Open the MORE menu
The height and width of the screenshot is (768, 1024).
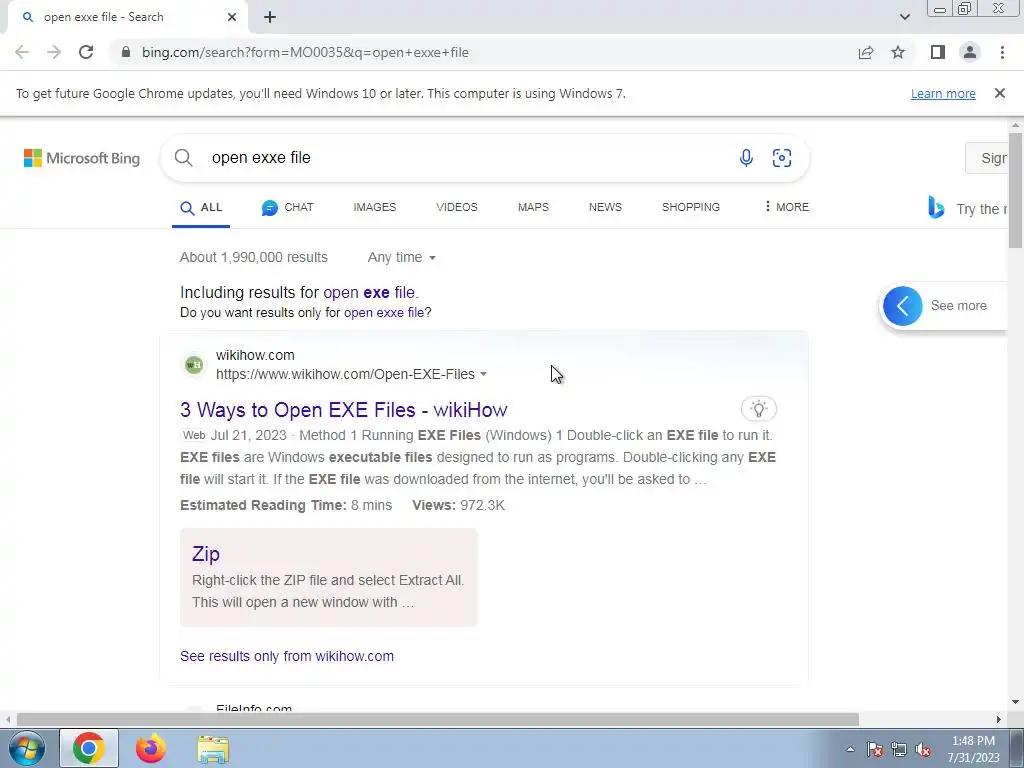click(786, 207)
